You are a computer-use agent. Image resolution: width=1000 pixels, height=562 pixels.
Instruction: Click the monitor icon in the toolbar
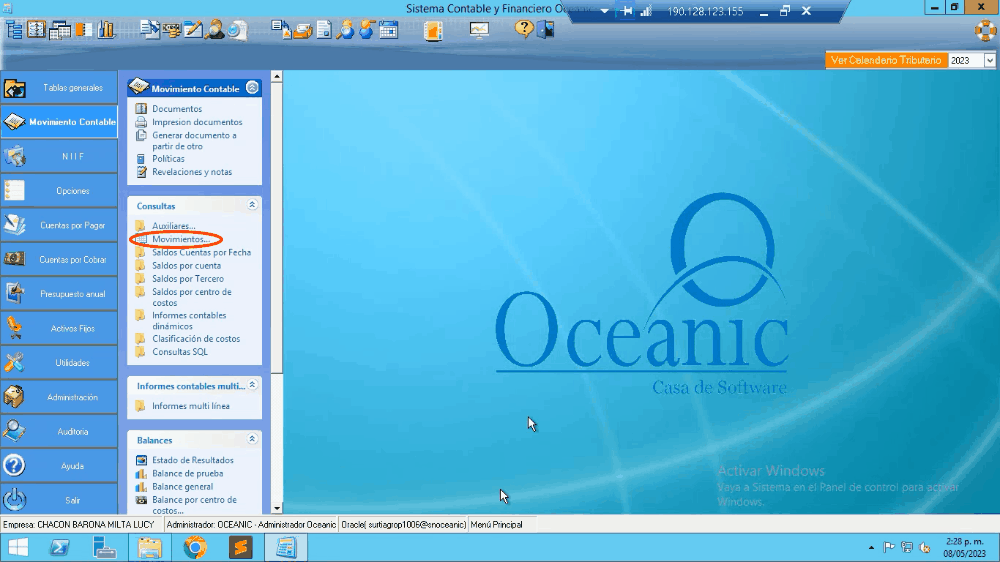click(479, 30)
